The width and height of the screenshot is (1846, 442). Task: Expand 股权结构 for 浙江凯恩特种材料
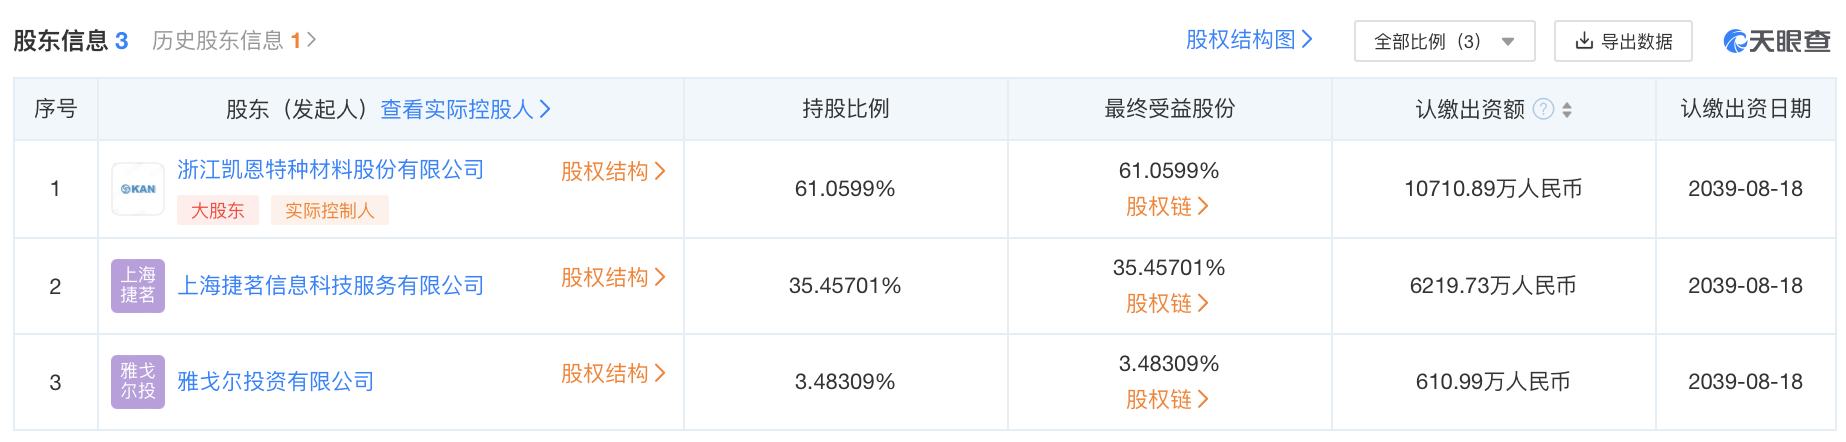612,171
